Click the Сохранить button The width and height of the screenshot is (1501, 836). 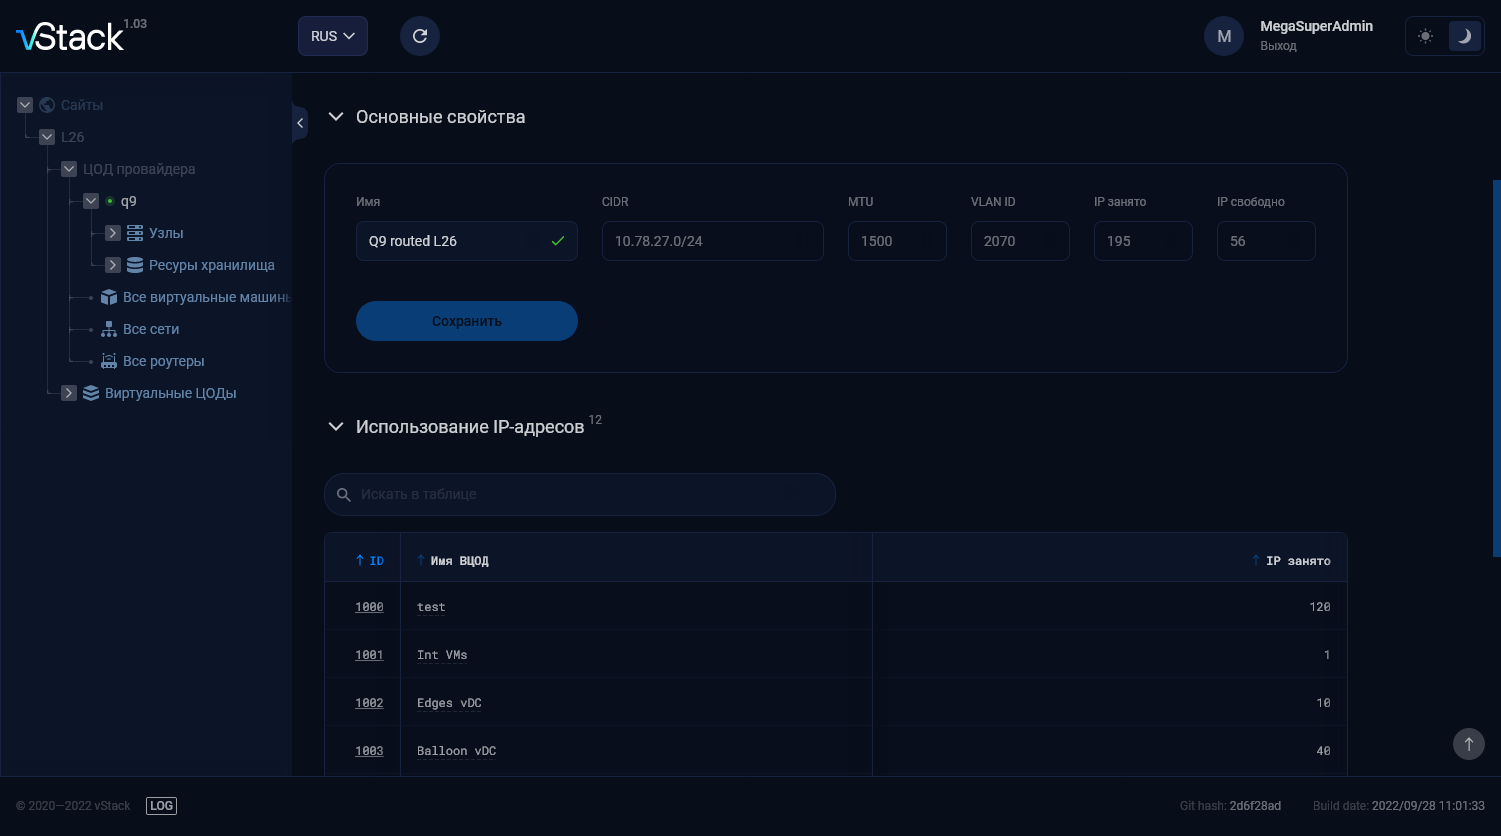coord(467,321)
